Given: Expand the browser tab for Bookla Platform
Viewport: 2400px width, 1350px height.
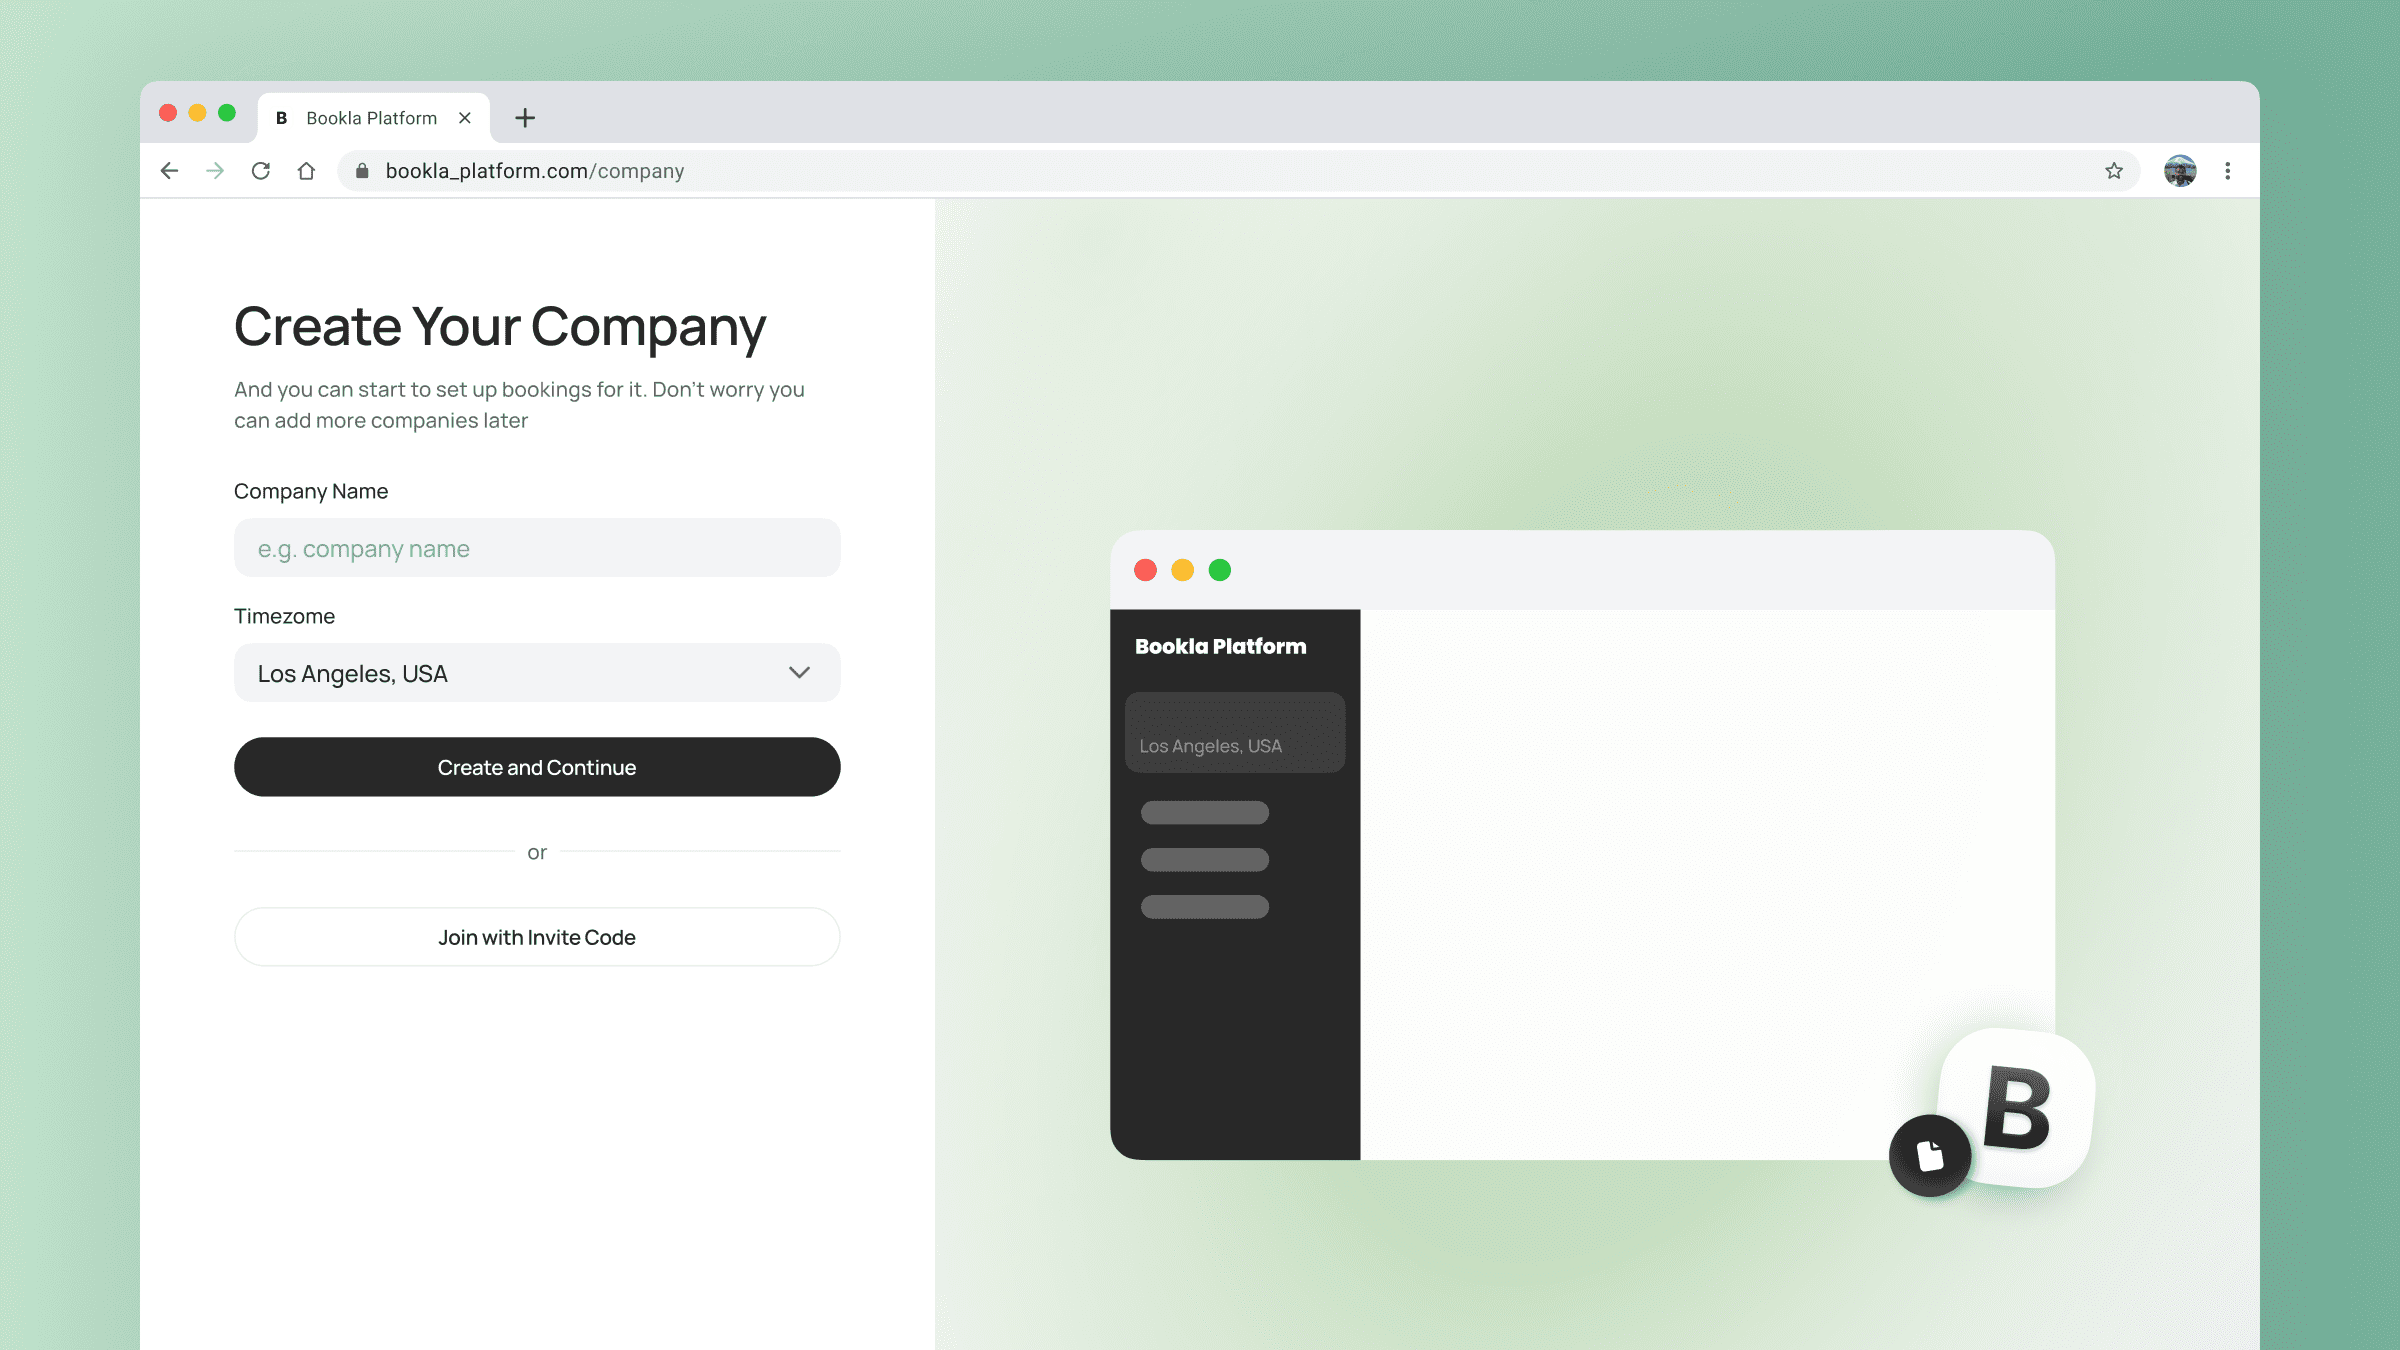Looking at the screenshot, I should [x=371, y=117].
